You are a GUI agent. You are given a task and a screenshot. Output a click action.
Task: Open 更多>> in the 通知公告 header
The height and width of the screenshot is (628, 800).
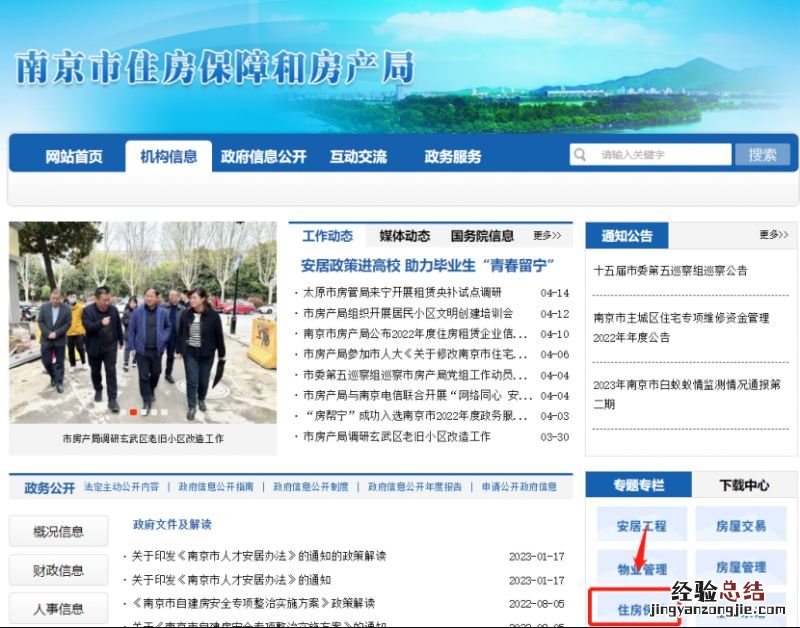pyautogui.click(x=773, y=235)
